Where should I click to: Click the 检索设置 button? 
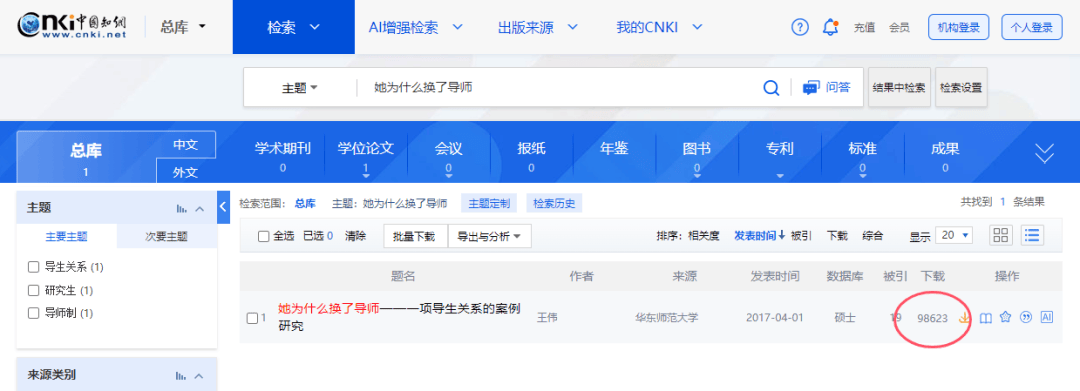(x=961, y=87)
